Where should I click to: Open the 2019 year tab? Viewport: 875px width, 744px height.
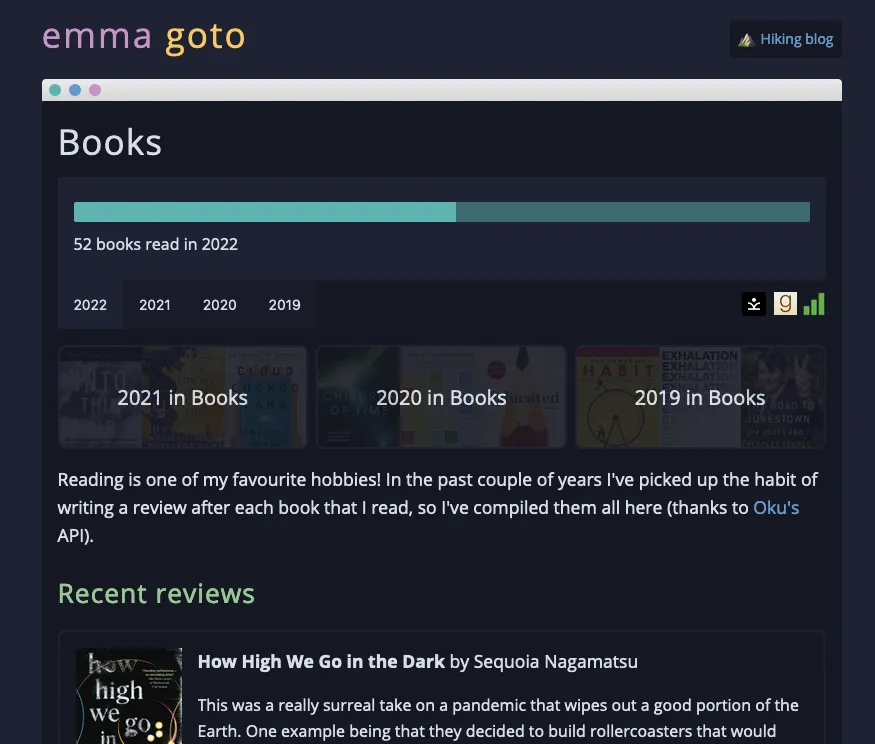[x=284, y=305]
